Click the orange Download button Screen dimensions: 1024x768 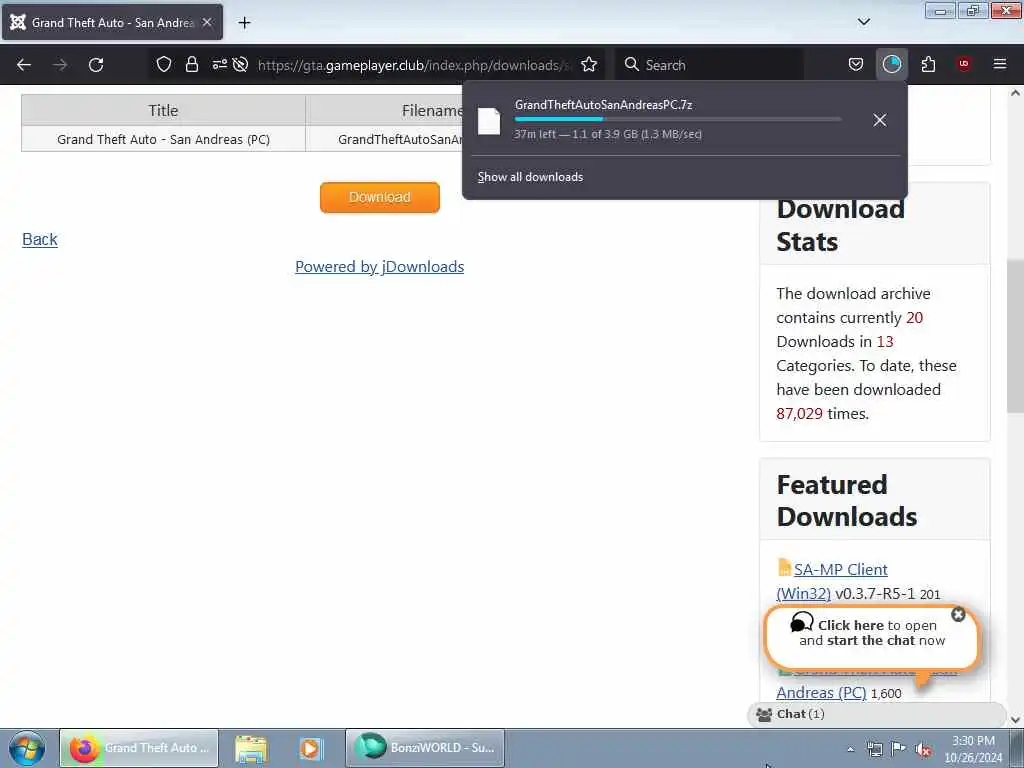tap(379, 197)
